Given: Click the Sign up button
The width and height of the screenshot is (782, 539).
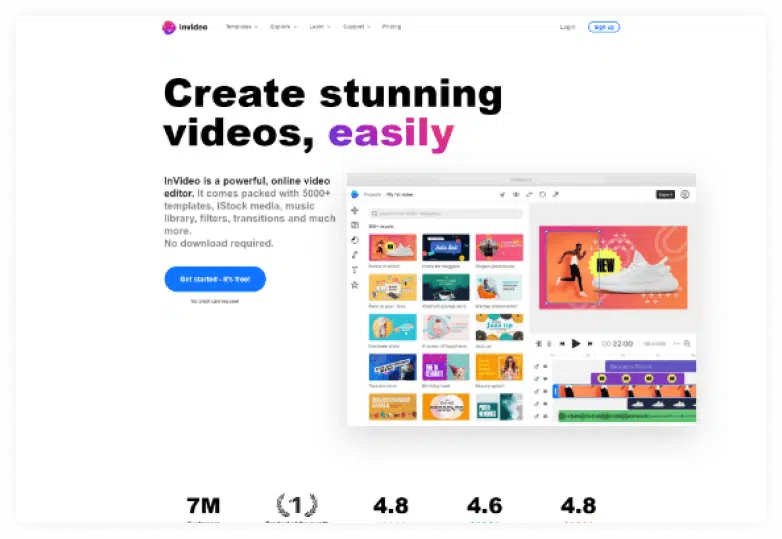Looking at the screenshot, I should (x=603, y=27).
